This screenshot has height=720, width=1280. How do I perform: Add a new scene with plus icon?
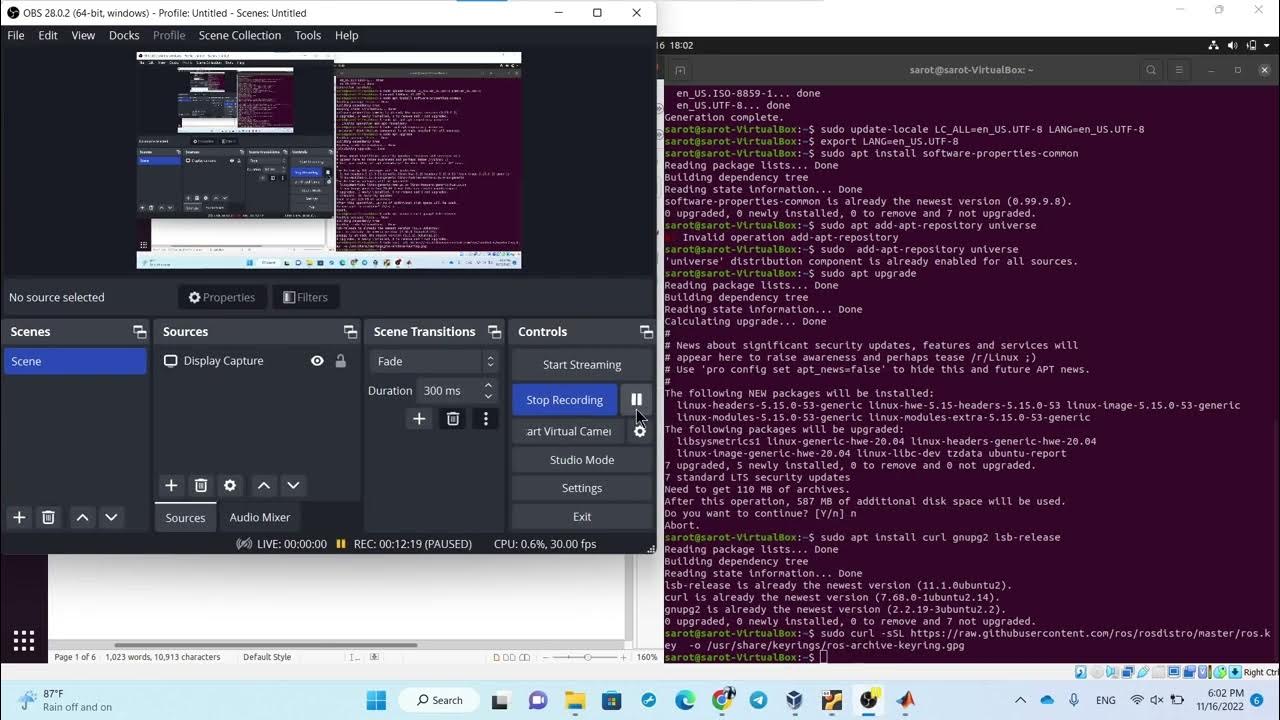click(x=19, y=517)
